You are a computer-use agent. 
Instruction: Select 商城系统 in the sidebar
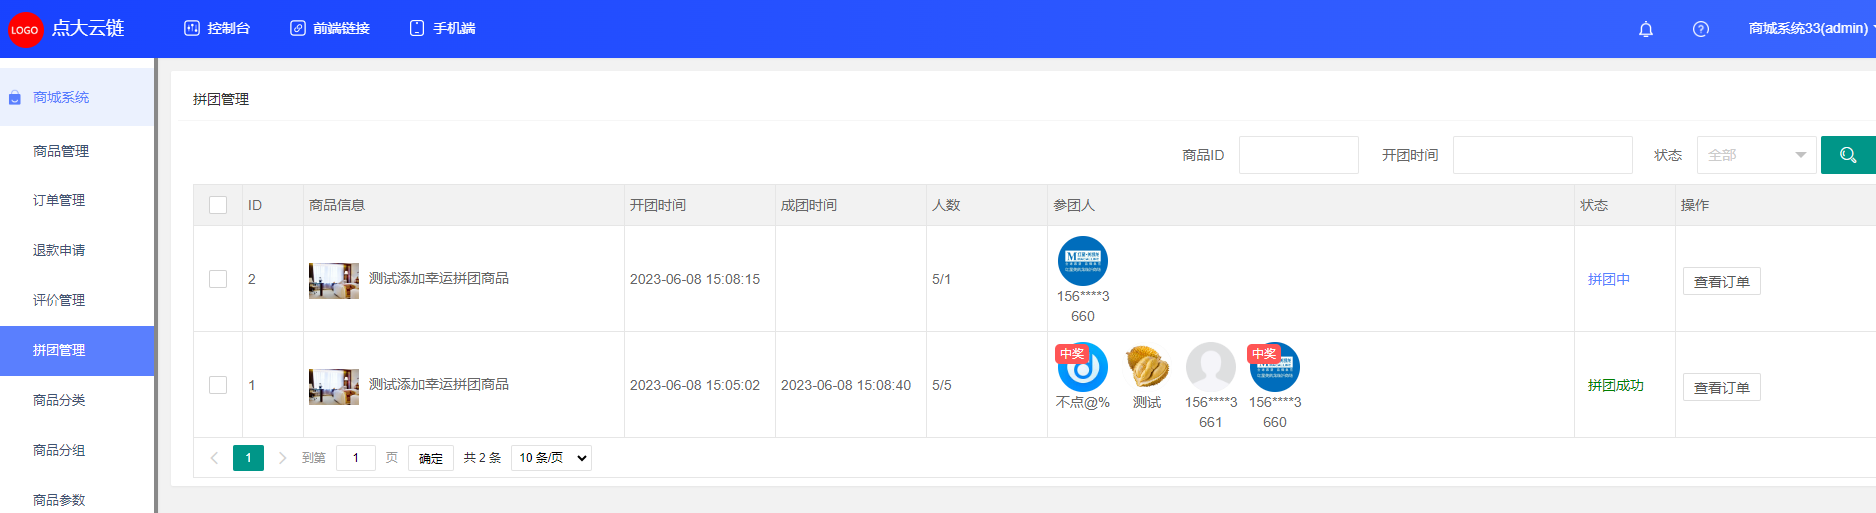pos(77,97)
